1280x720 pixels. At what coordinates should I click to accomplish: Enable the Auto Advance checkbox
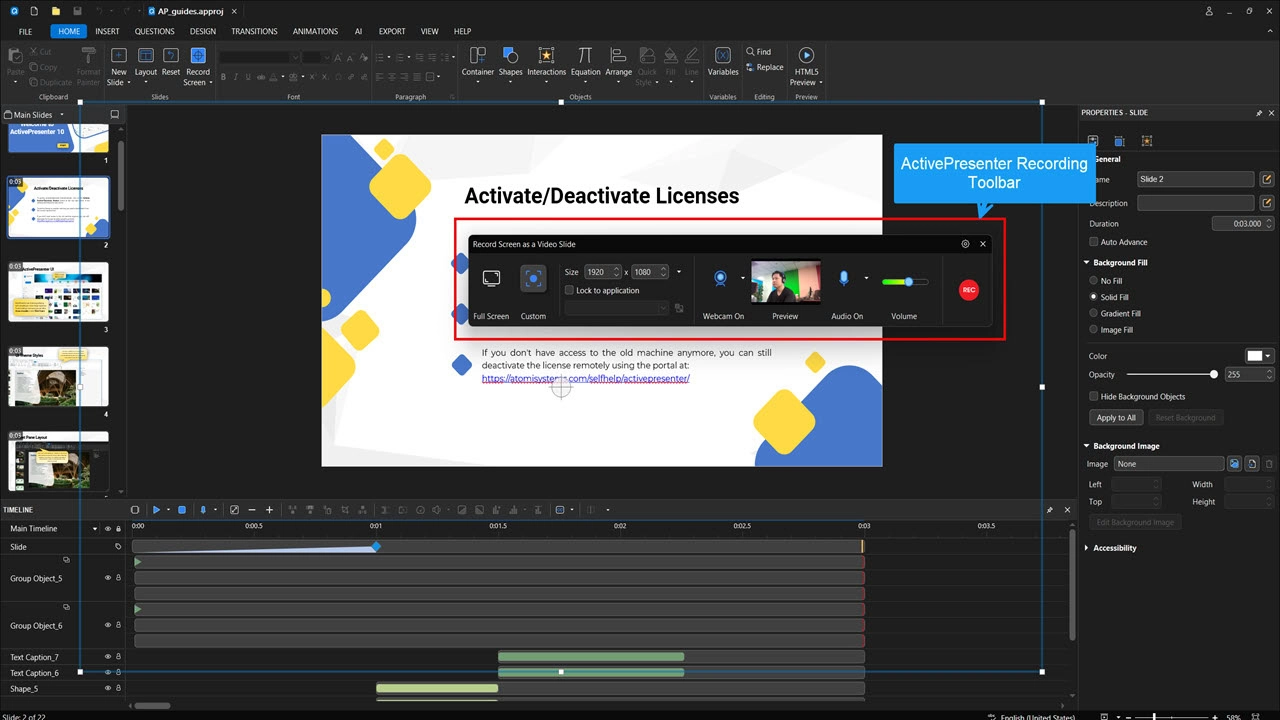pyautogui.click(x=1093, y=242)
